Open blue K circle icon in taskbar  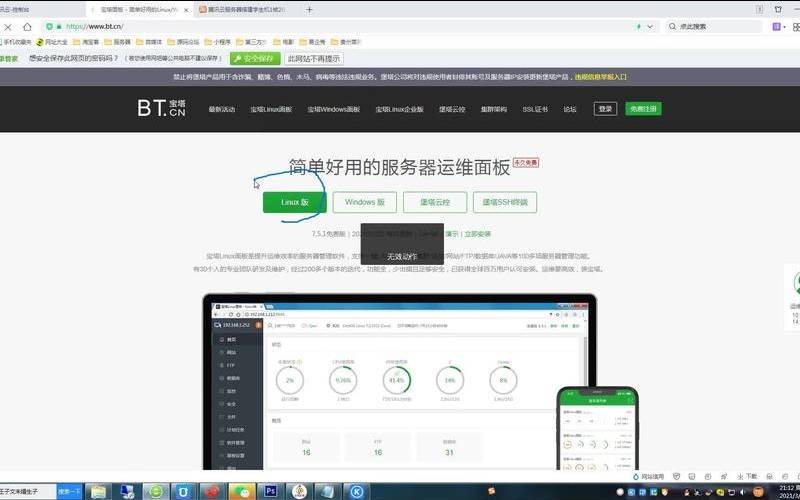point(357,492)
